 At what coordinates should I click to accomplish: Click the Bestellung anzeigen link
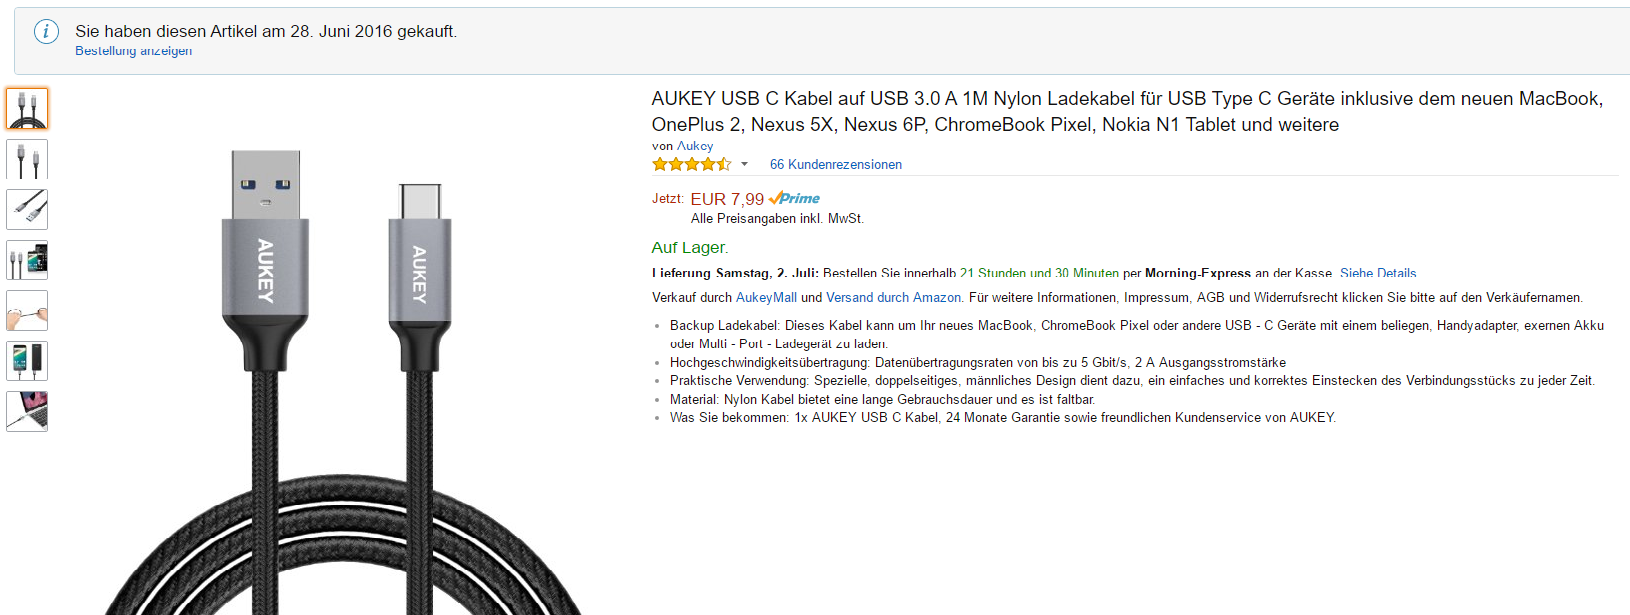pos(133,51)
